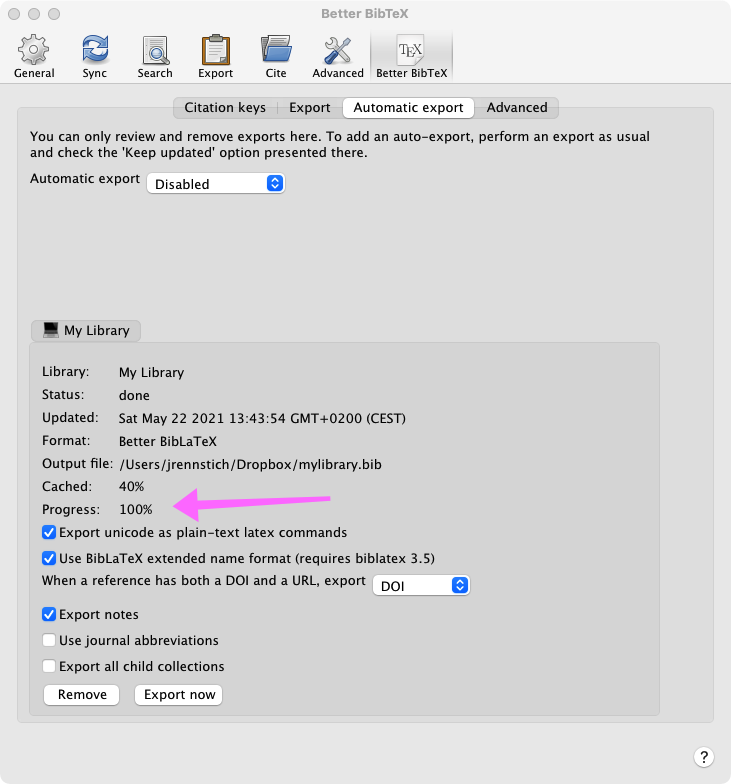Switch to the Citation keys tab
The image size is (731, 784).
225,108
